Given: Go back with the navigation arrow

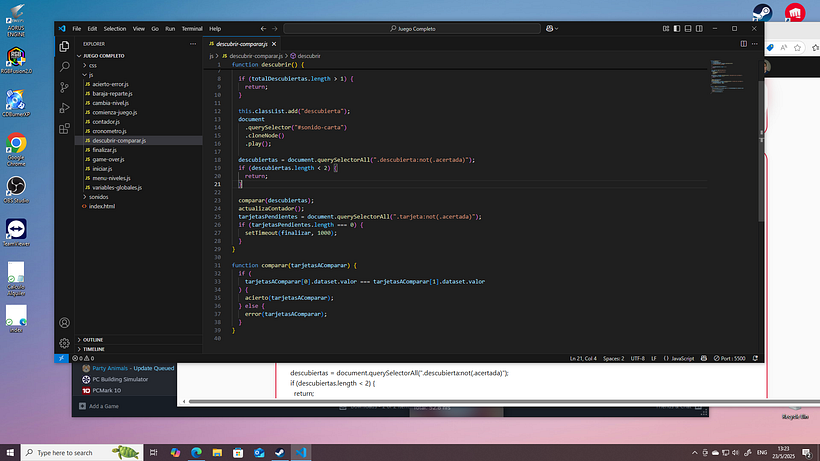Looking at the screenshot, I should click(x=263, y=29).
